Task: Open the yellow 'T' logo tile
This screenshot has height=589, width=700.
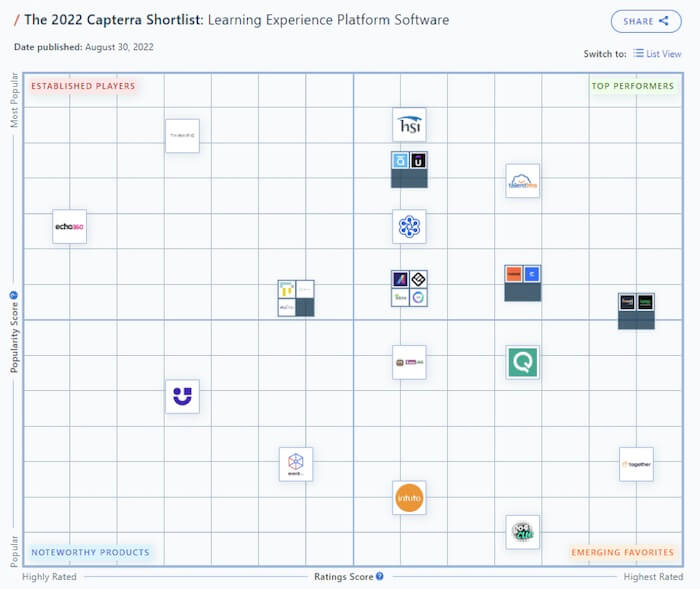Action: [x=287, y=289]
